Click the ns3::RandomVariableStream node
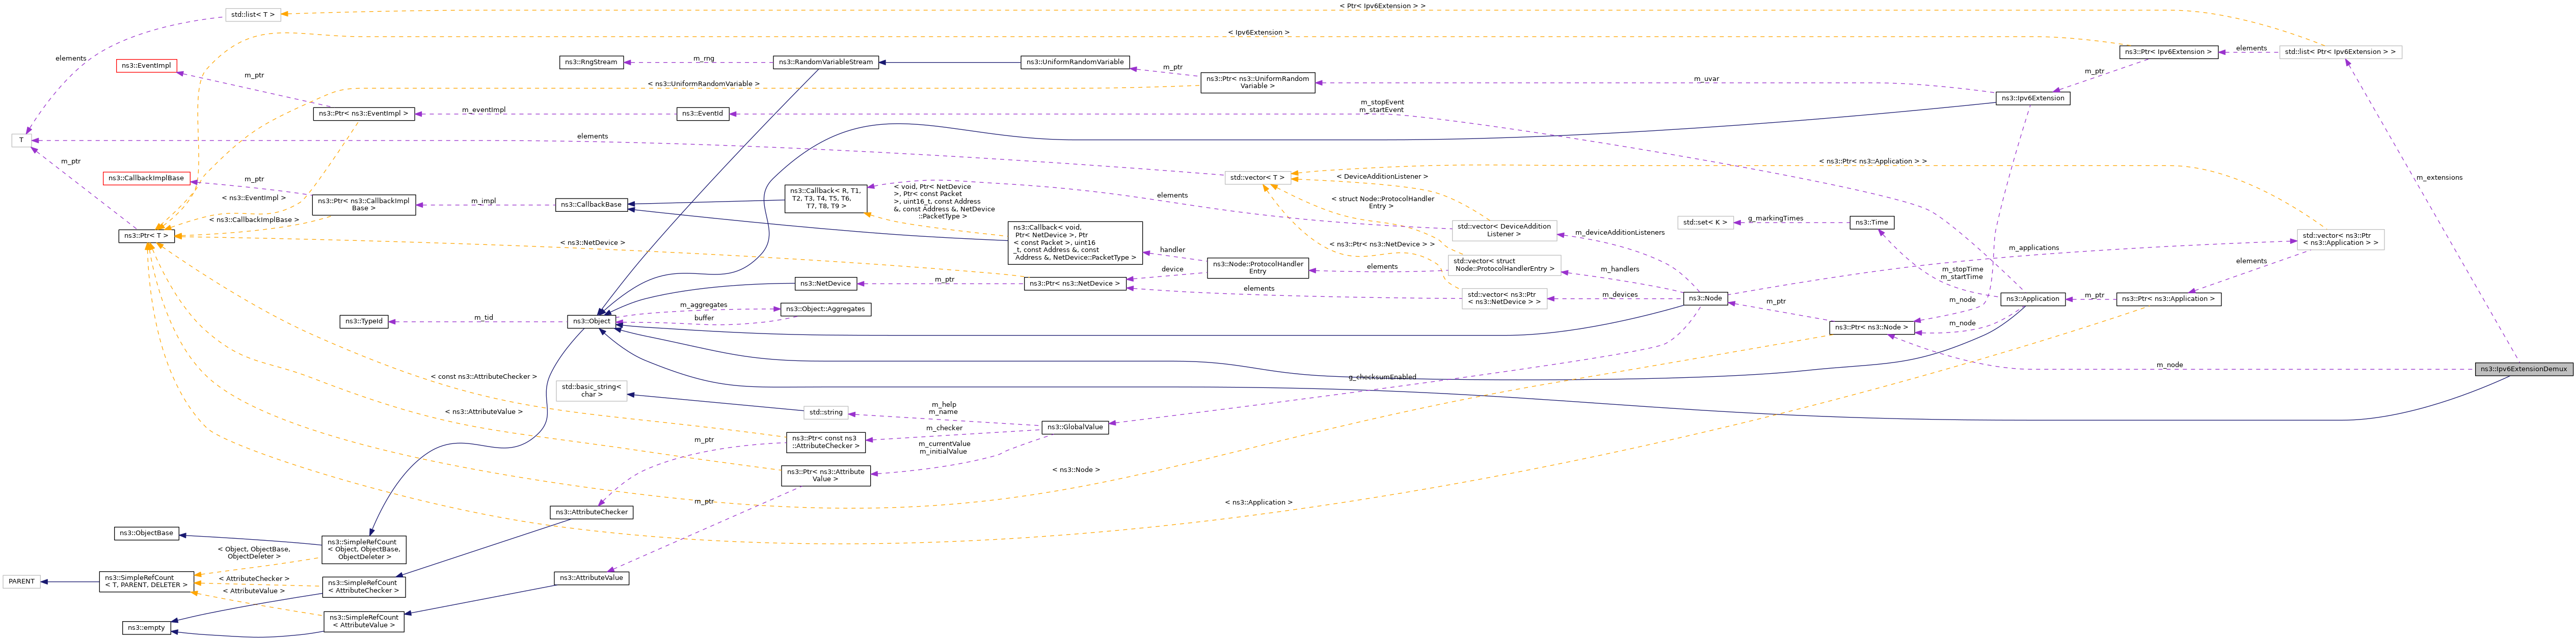 [x=825, y=62]
